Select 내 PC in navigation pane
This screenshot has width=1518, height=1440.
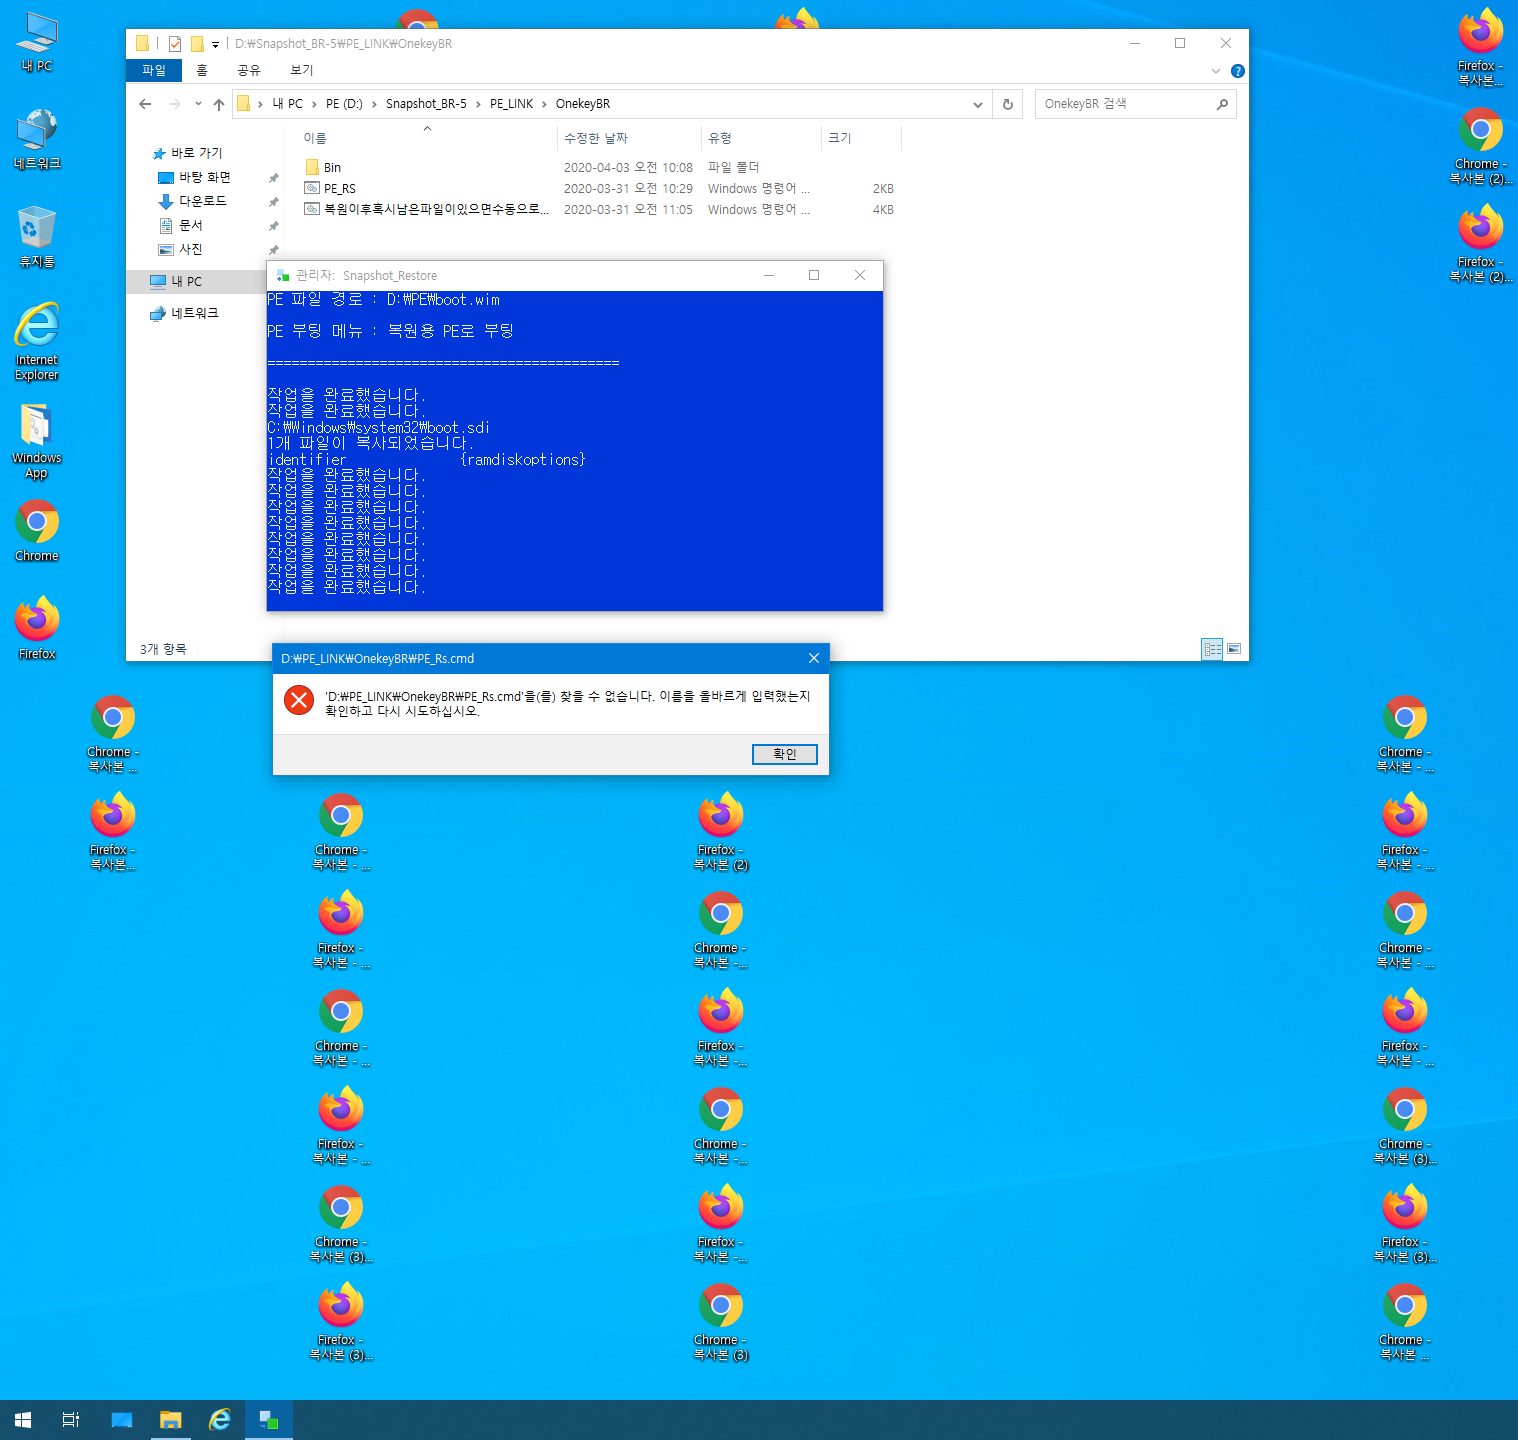(x=186, y=282)
